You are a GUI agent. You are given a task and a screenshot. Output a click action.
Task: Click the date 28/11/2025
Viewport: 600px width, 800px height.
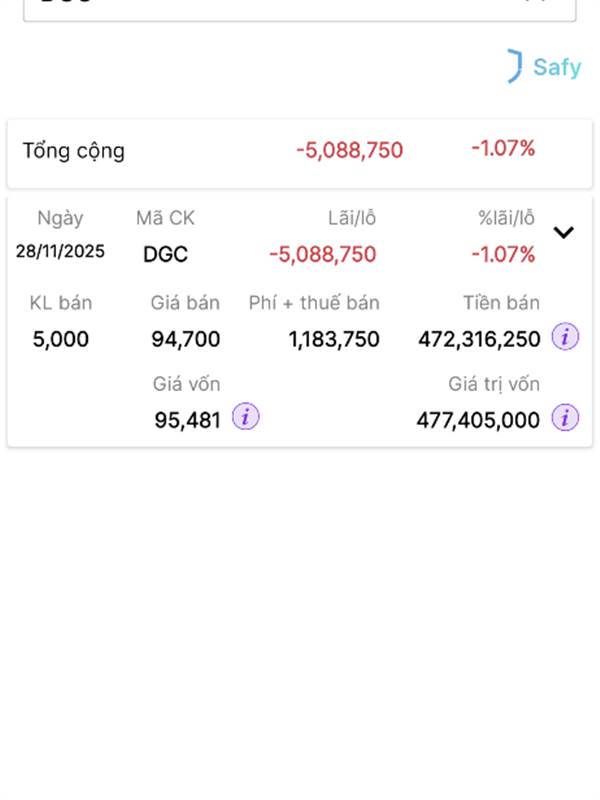[x=60, y=251]
